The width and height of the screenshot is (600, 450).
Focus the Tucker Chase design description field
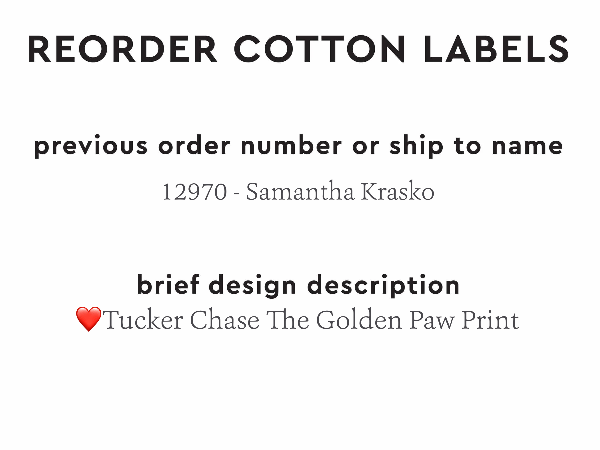[x=310, y=321]
